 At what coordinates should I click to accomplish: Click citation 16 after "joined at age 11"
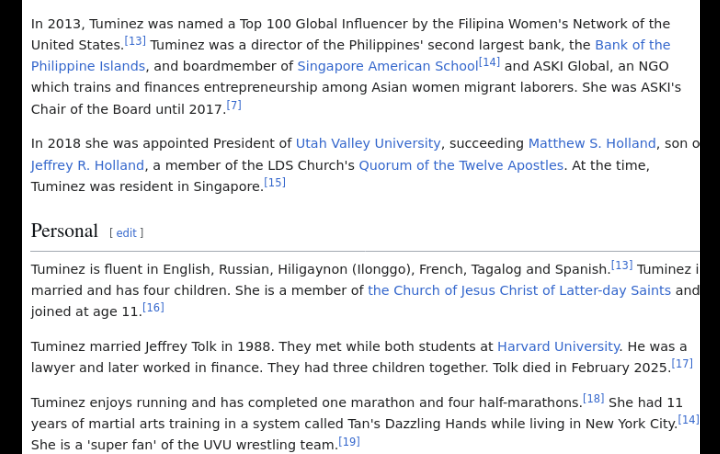(x=153, y=307)
